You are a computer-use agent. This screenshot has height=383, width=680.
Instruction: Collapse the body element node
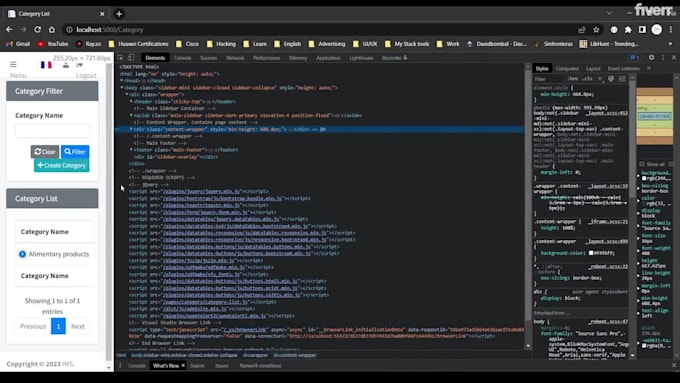point(122,88)
